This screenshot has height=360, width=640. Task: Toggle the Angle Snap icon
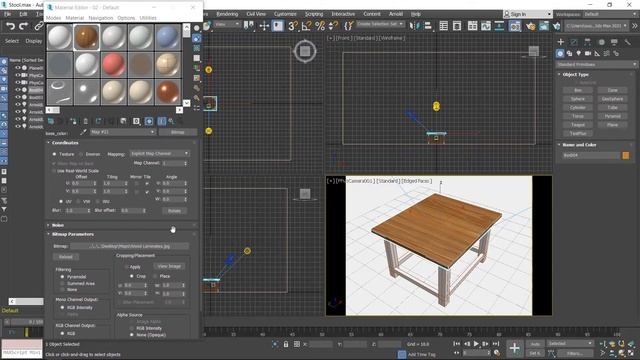[x=306, y=26]
